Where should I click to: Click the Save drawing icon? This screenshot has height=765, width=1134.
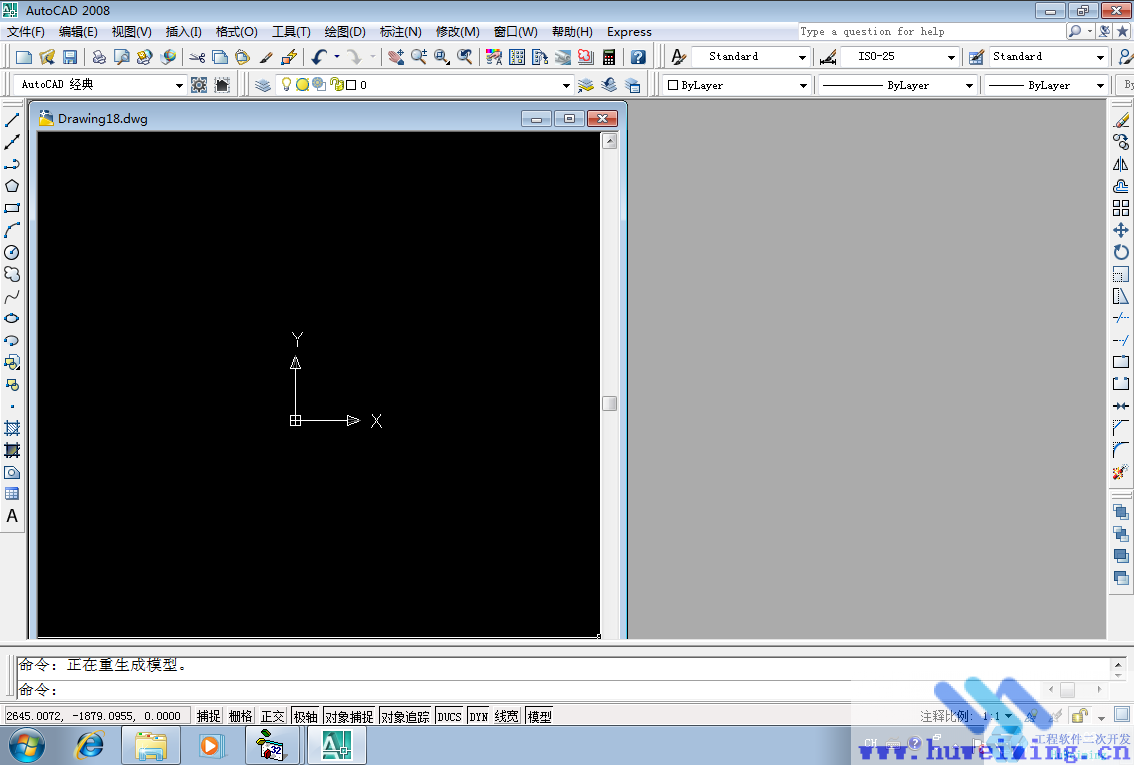(x=70, y=57)
